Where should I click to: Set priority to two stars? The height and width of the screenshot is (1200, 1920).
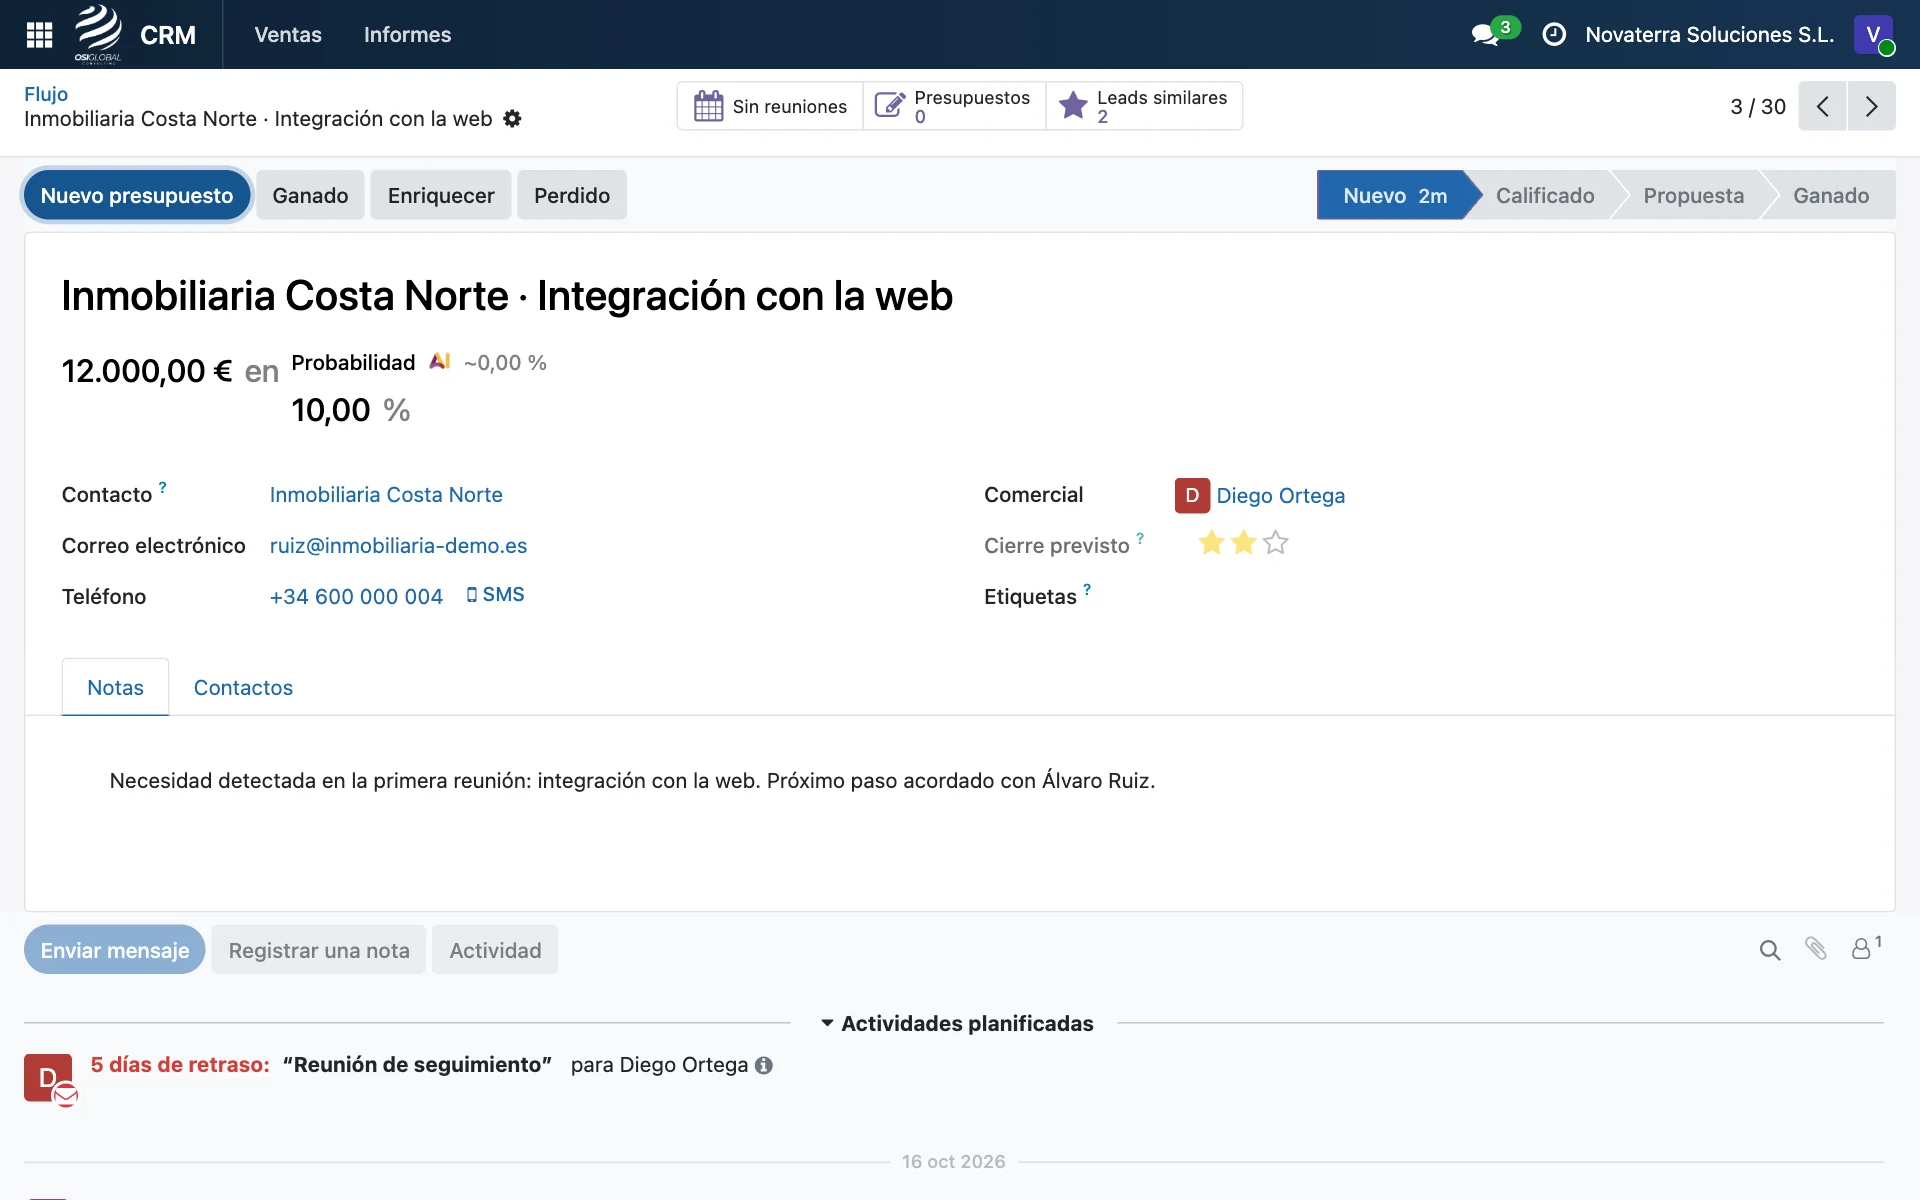pyautogui.click(x=1243, y=543)
